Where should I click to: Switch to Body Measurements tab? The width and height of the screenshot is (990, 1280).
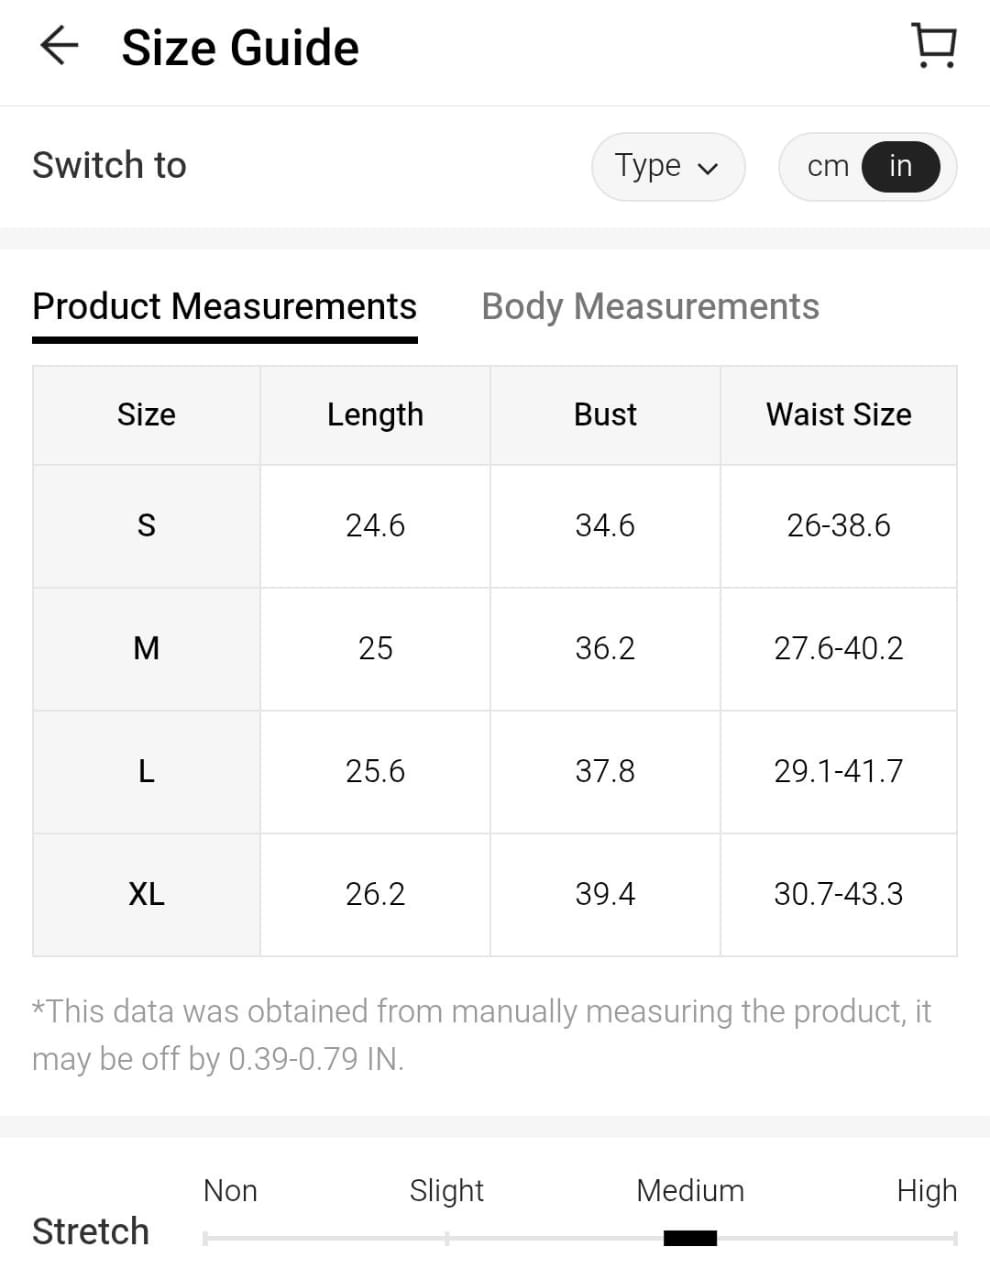tap(650, 306)
